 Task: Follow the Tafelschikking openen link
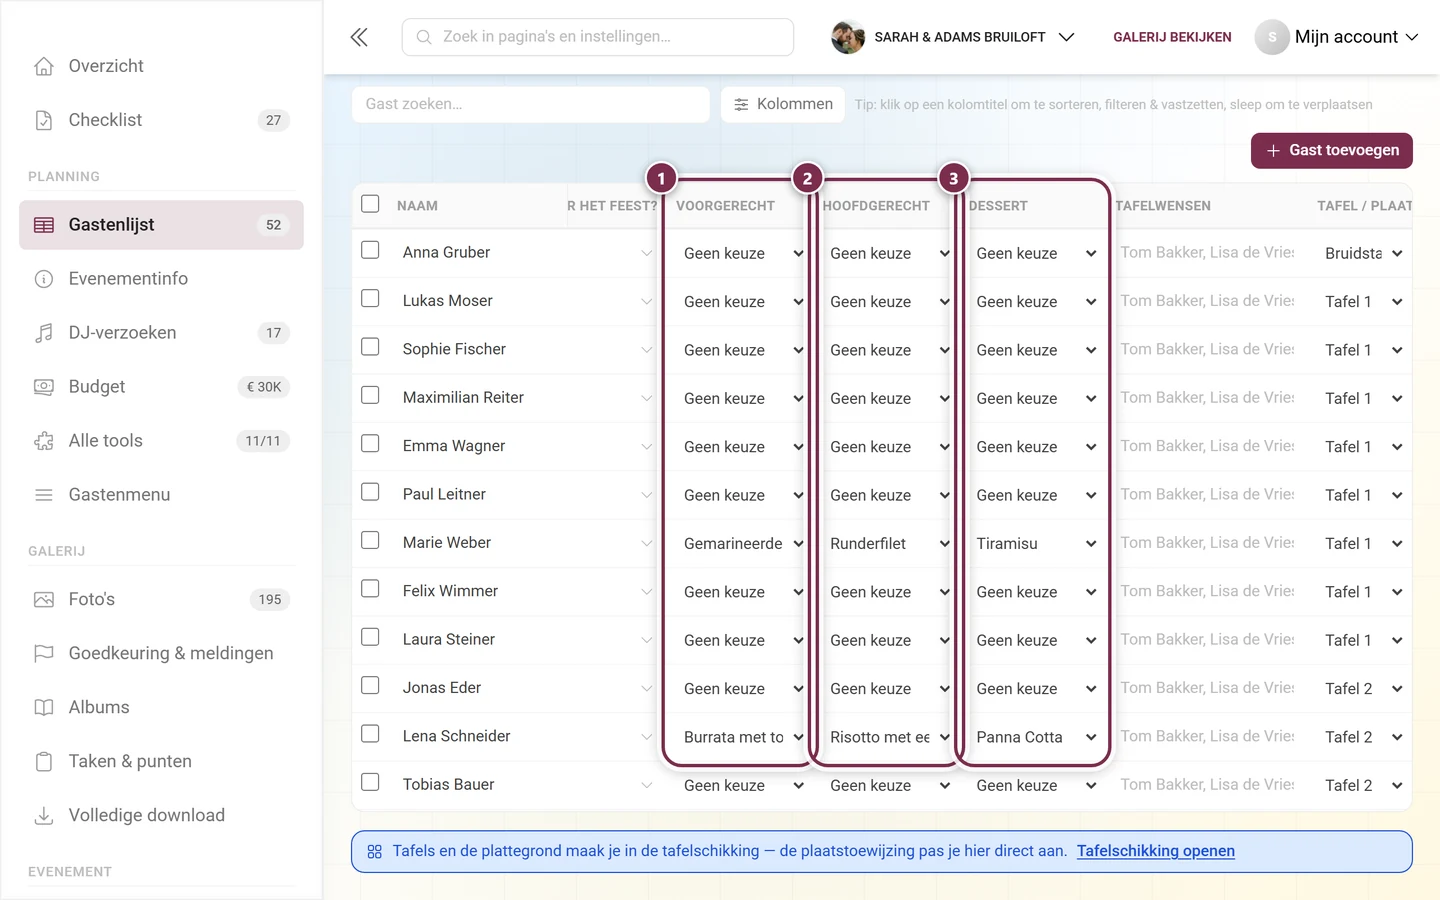1156,851
